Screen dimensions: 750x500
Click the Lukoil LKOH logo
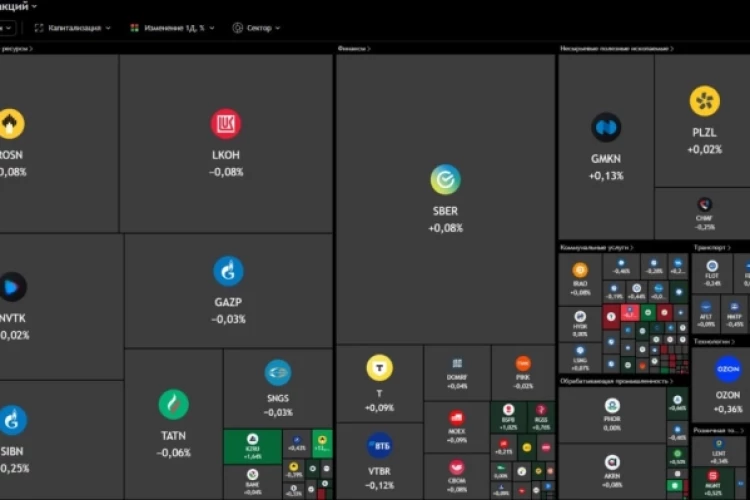click(x=226, y=124)
